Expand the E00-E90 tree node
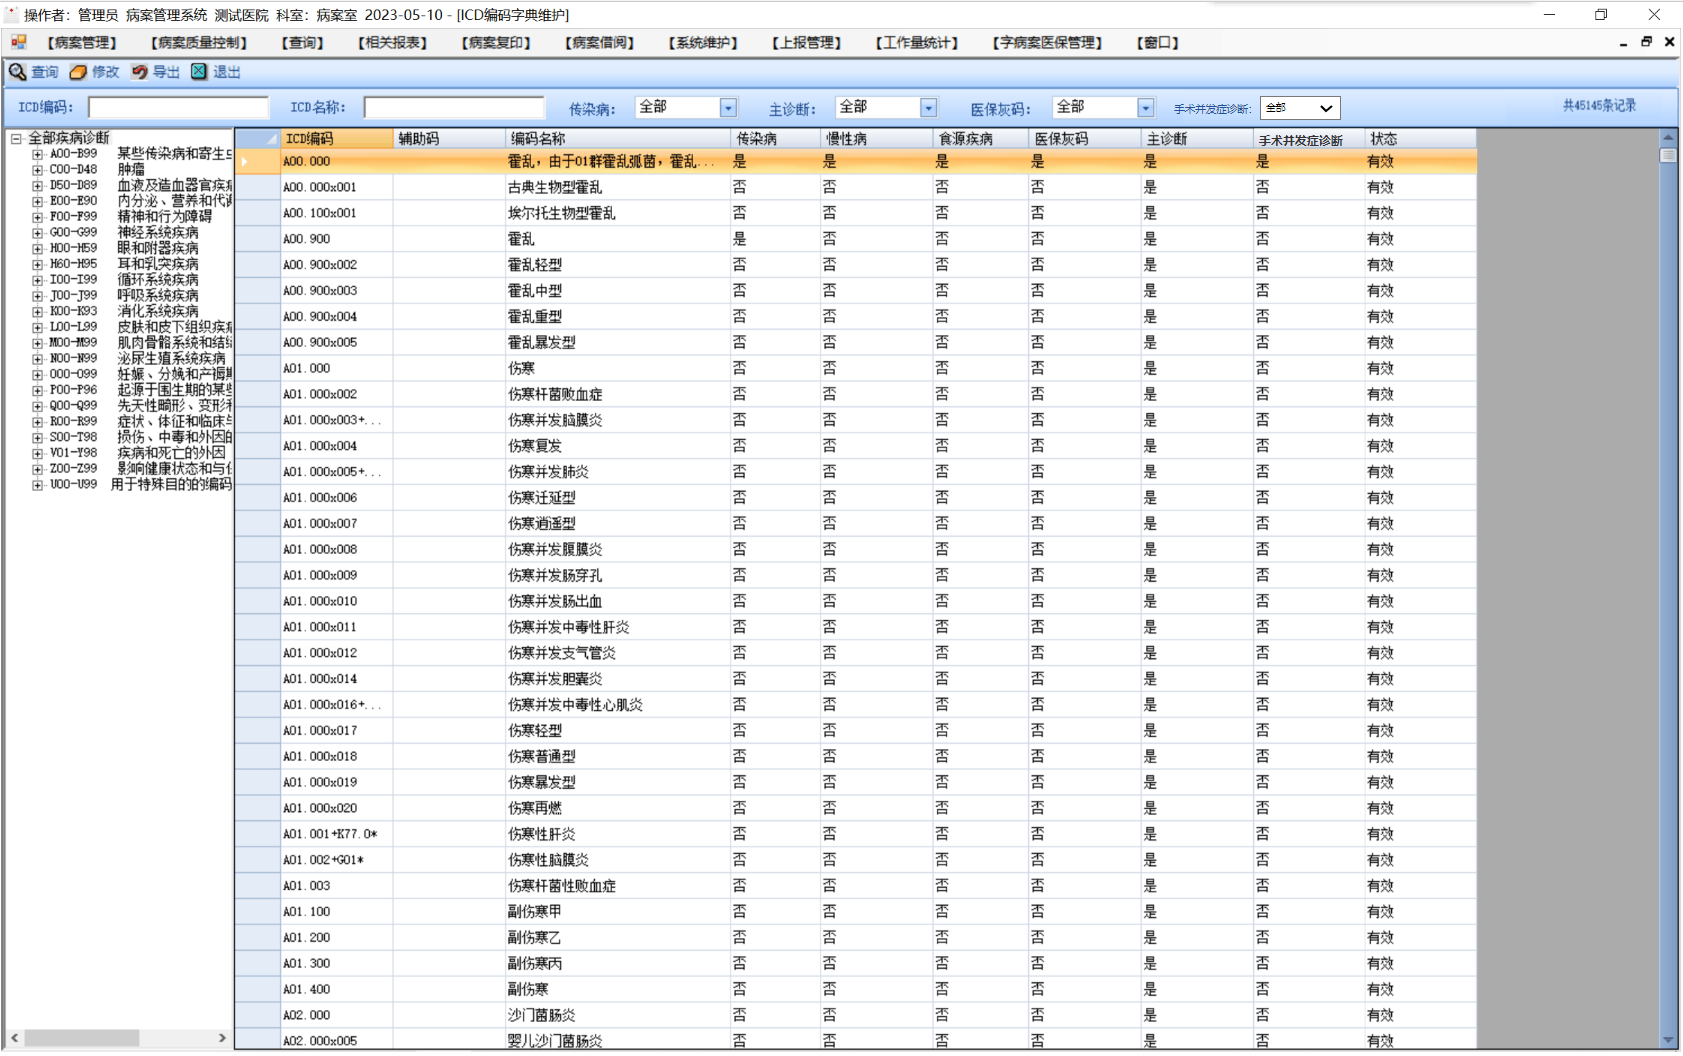This screenshot has height=1056, width=1683. pos(37,201)
